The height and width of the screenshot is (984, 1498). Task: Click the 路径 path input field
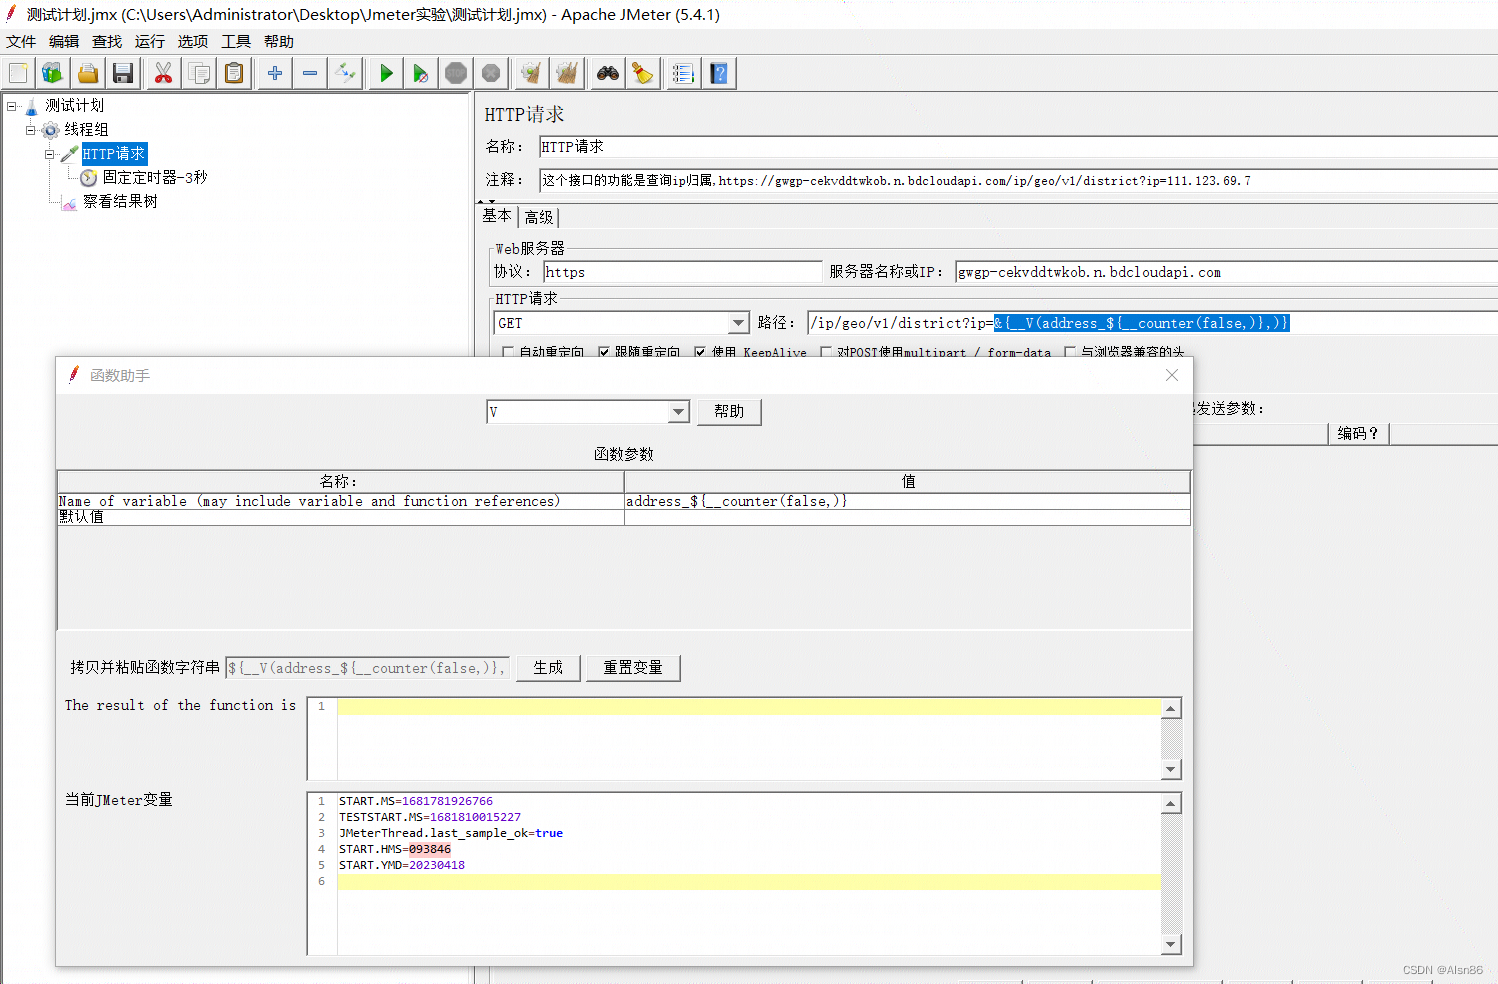coord(1152,323)
